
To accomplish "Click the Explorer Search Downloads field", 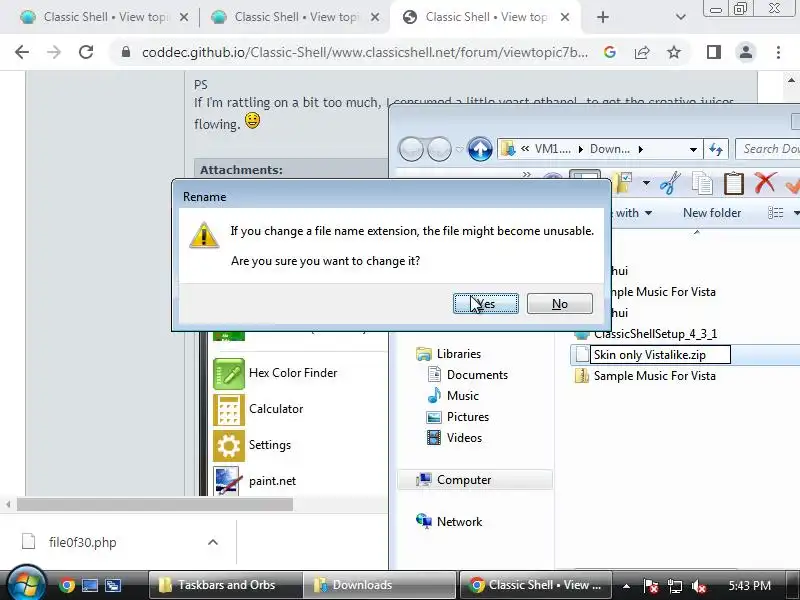I will (768, 149).
